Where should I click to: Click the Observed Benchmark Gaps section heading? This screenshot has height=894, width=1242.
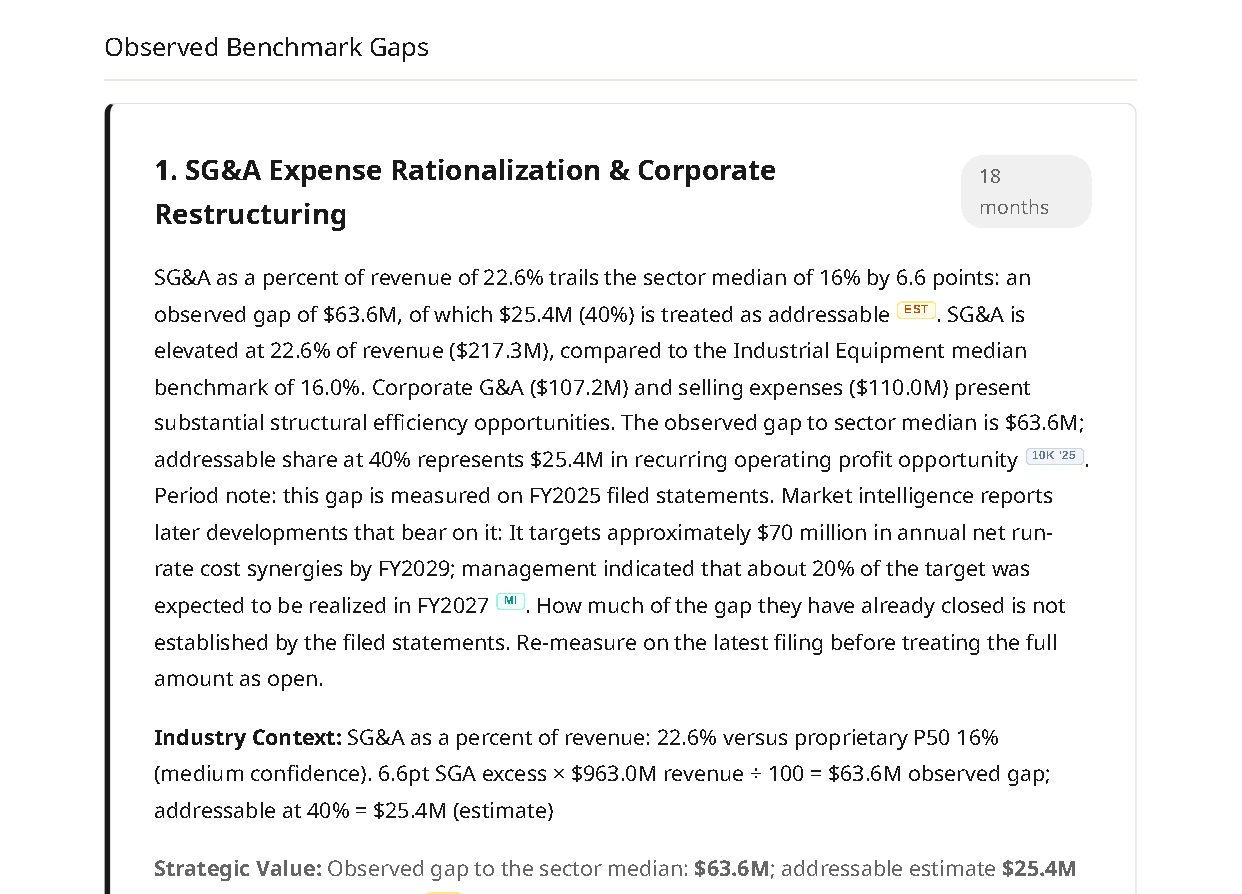click(267, 47)
